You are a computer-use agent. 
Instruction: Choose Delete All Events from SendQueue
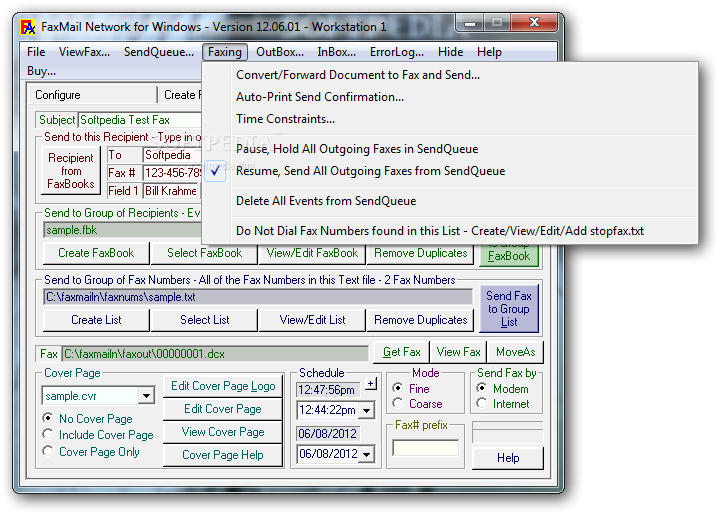point(450,201)
